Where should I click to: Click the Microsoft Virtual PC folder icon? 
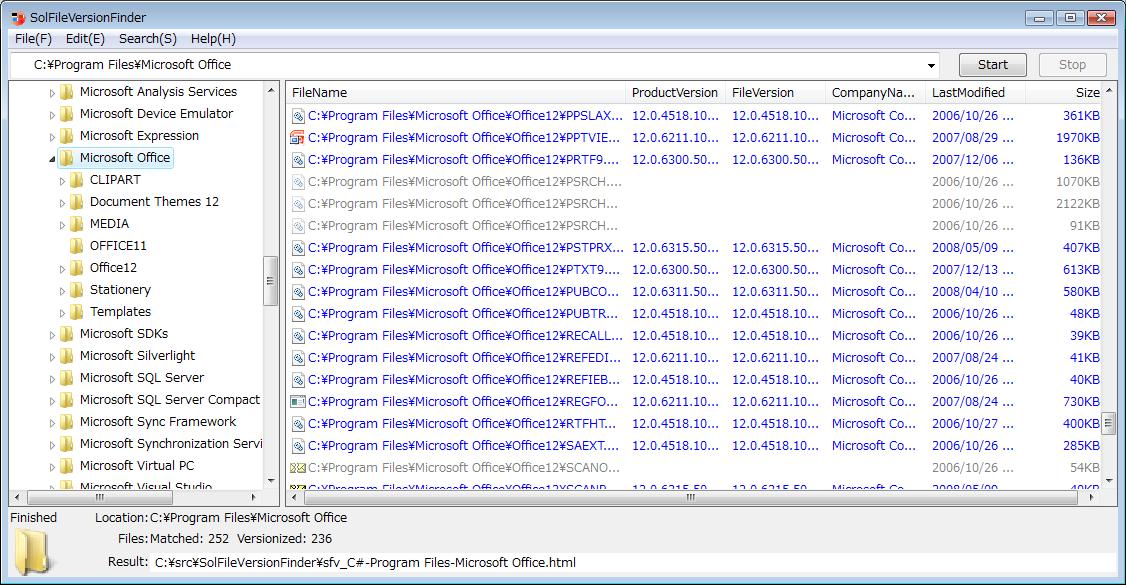67,466
